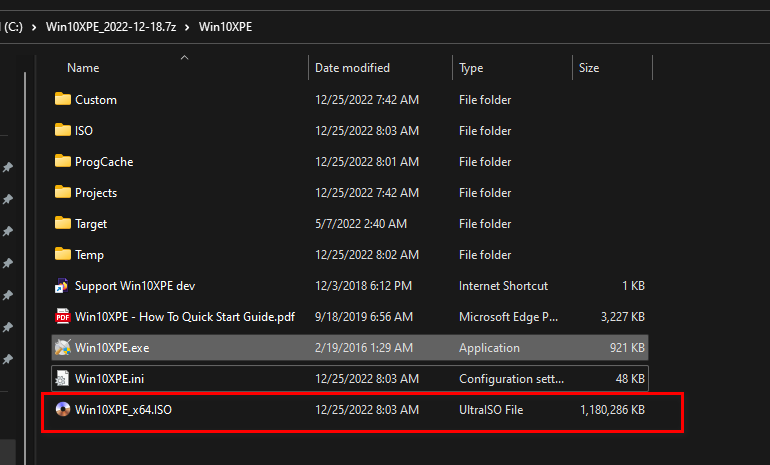Screen dimensions: 770x465
Task: Click '48 KB' size cell
Action: click(x=630, y=379)
